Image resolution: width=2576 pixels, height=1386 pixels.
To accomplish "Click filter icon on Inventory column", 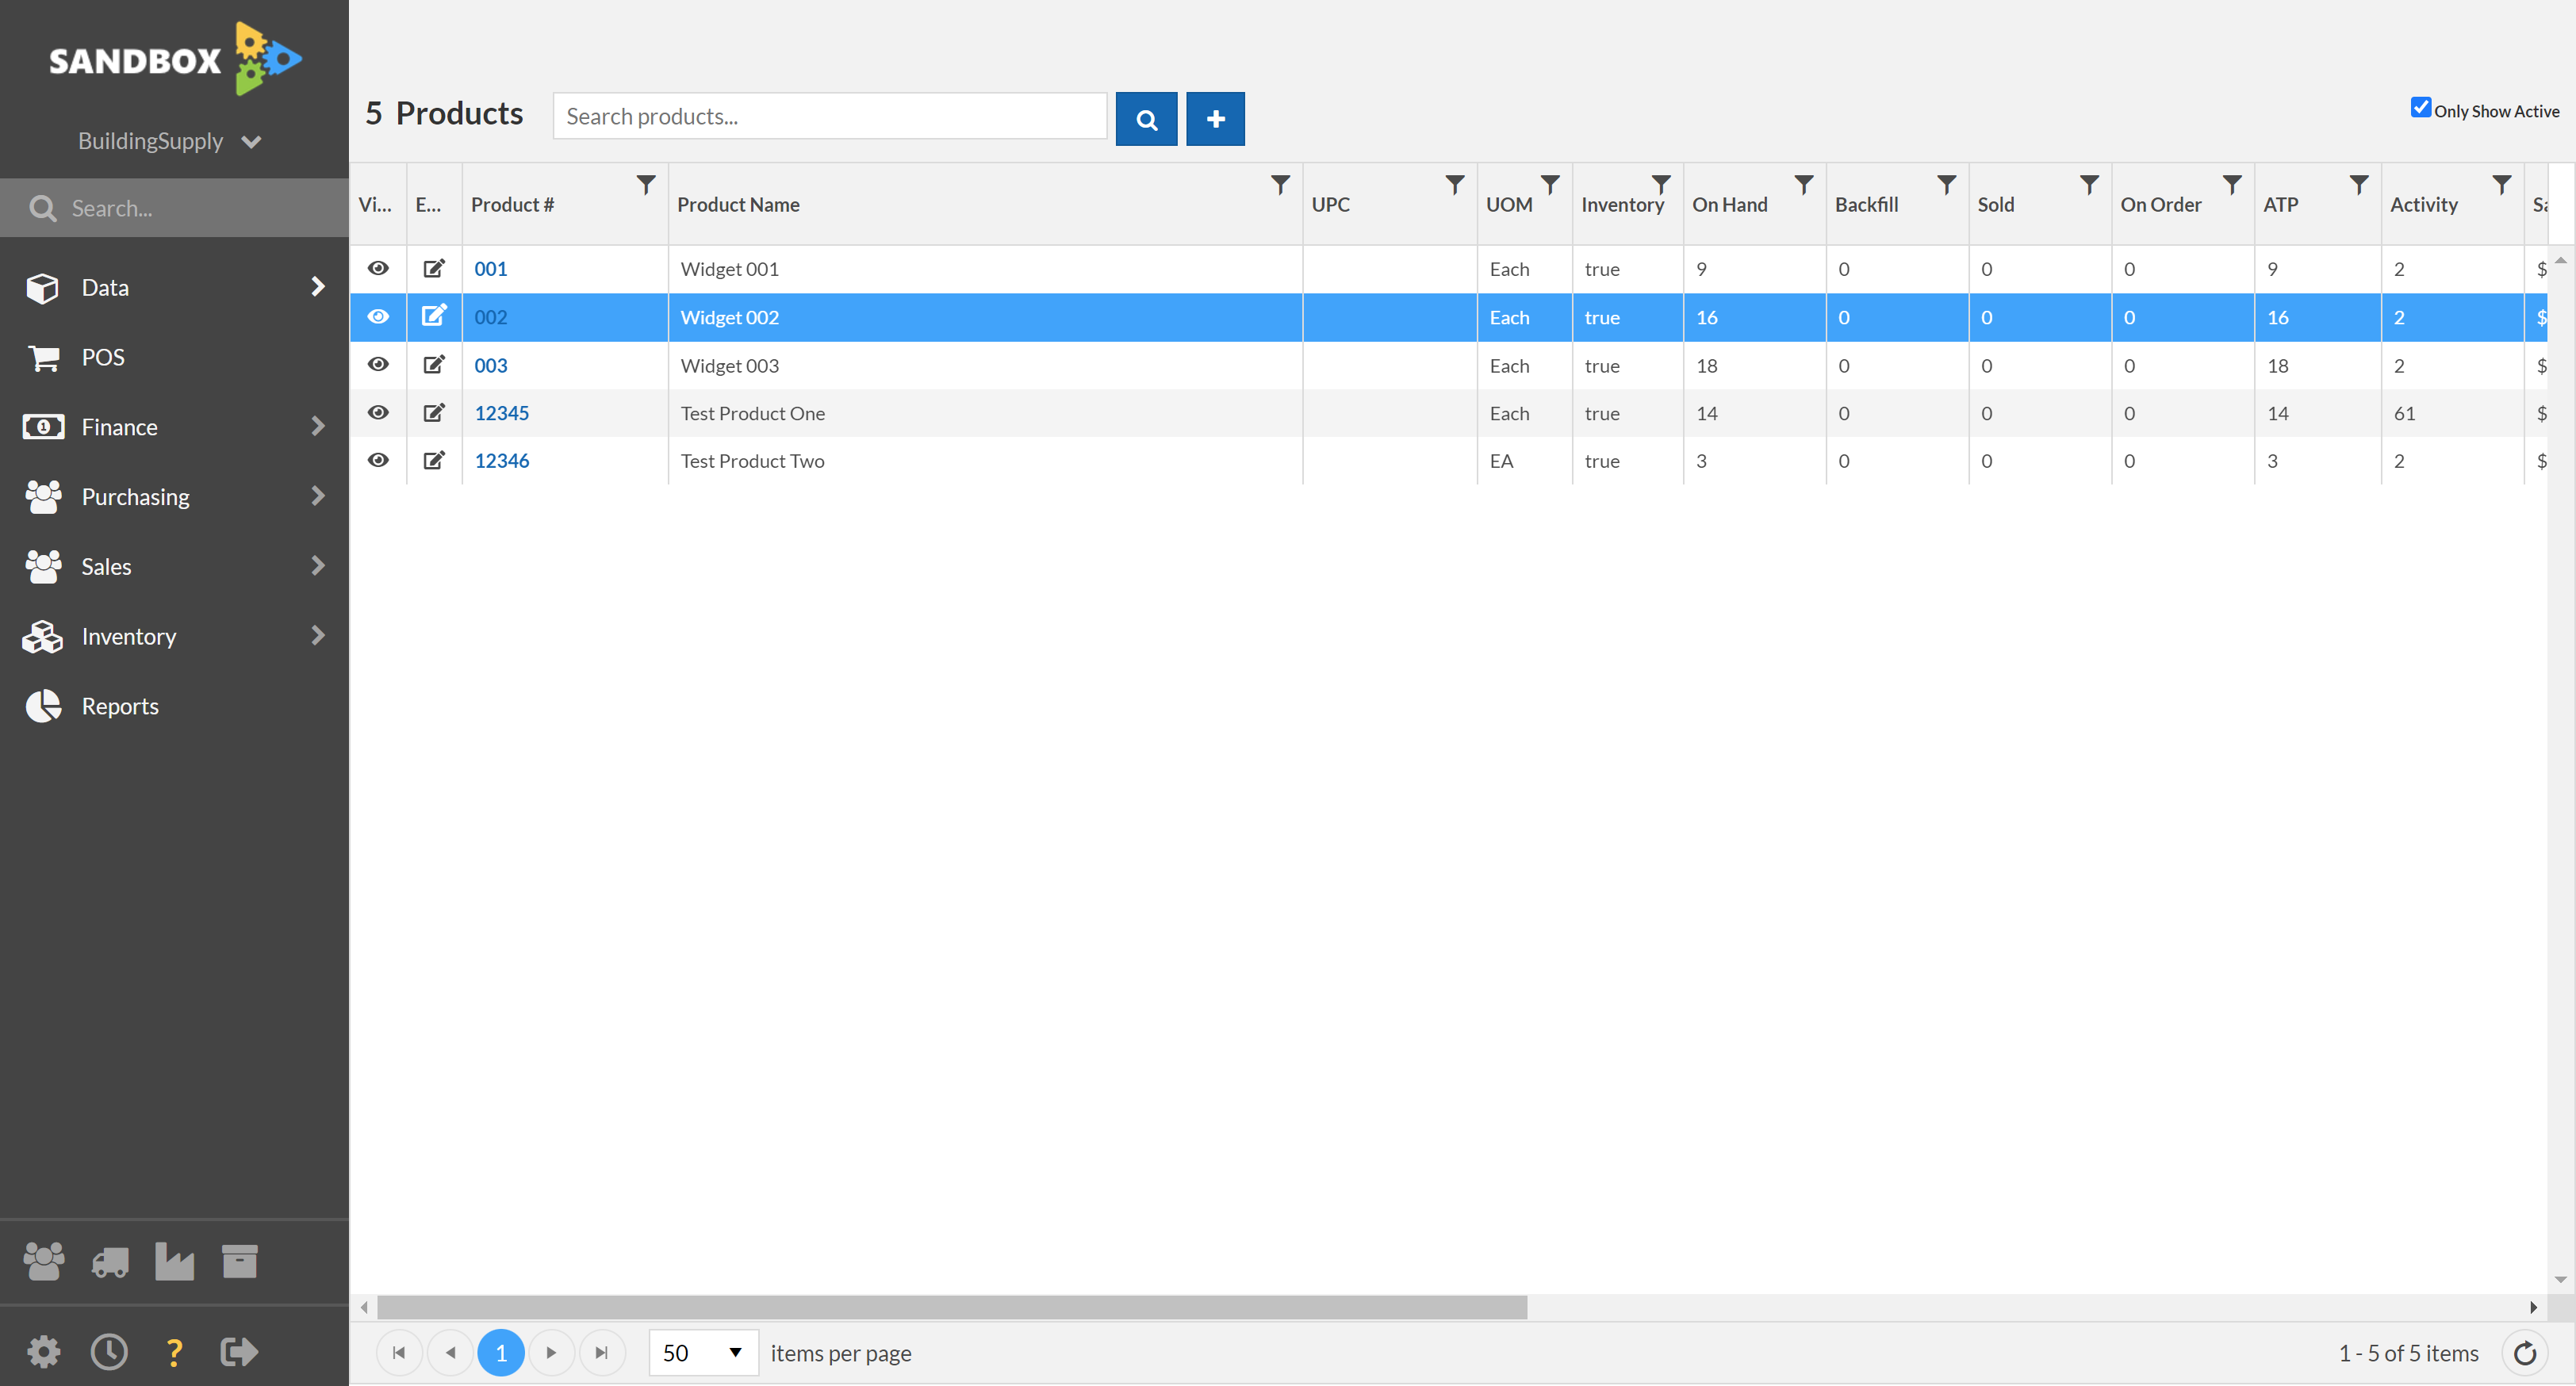I will coord(1661,185).
